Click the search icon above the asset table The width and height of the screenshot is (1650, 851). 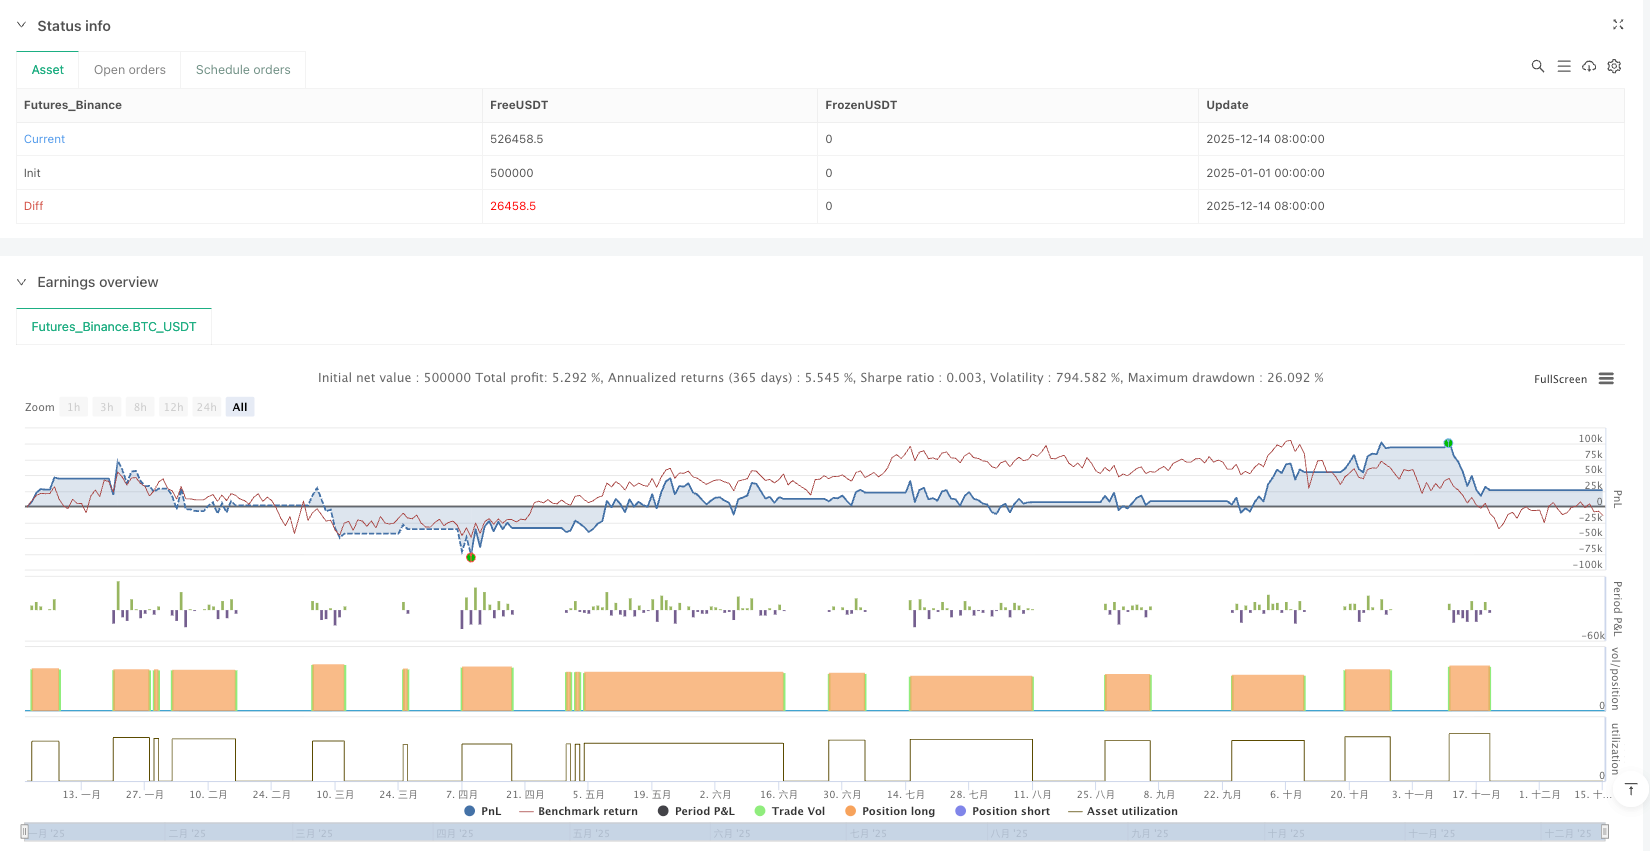point(1538,66)
